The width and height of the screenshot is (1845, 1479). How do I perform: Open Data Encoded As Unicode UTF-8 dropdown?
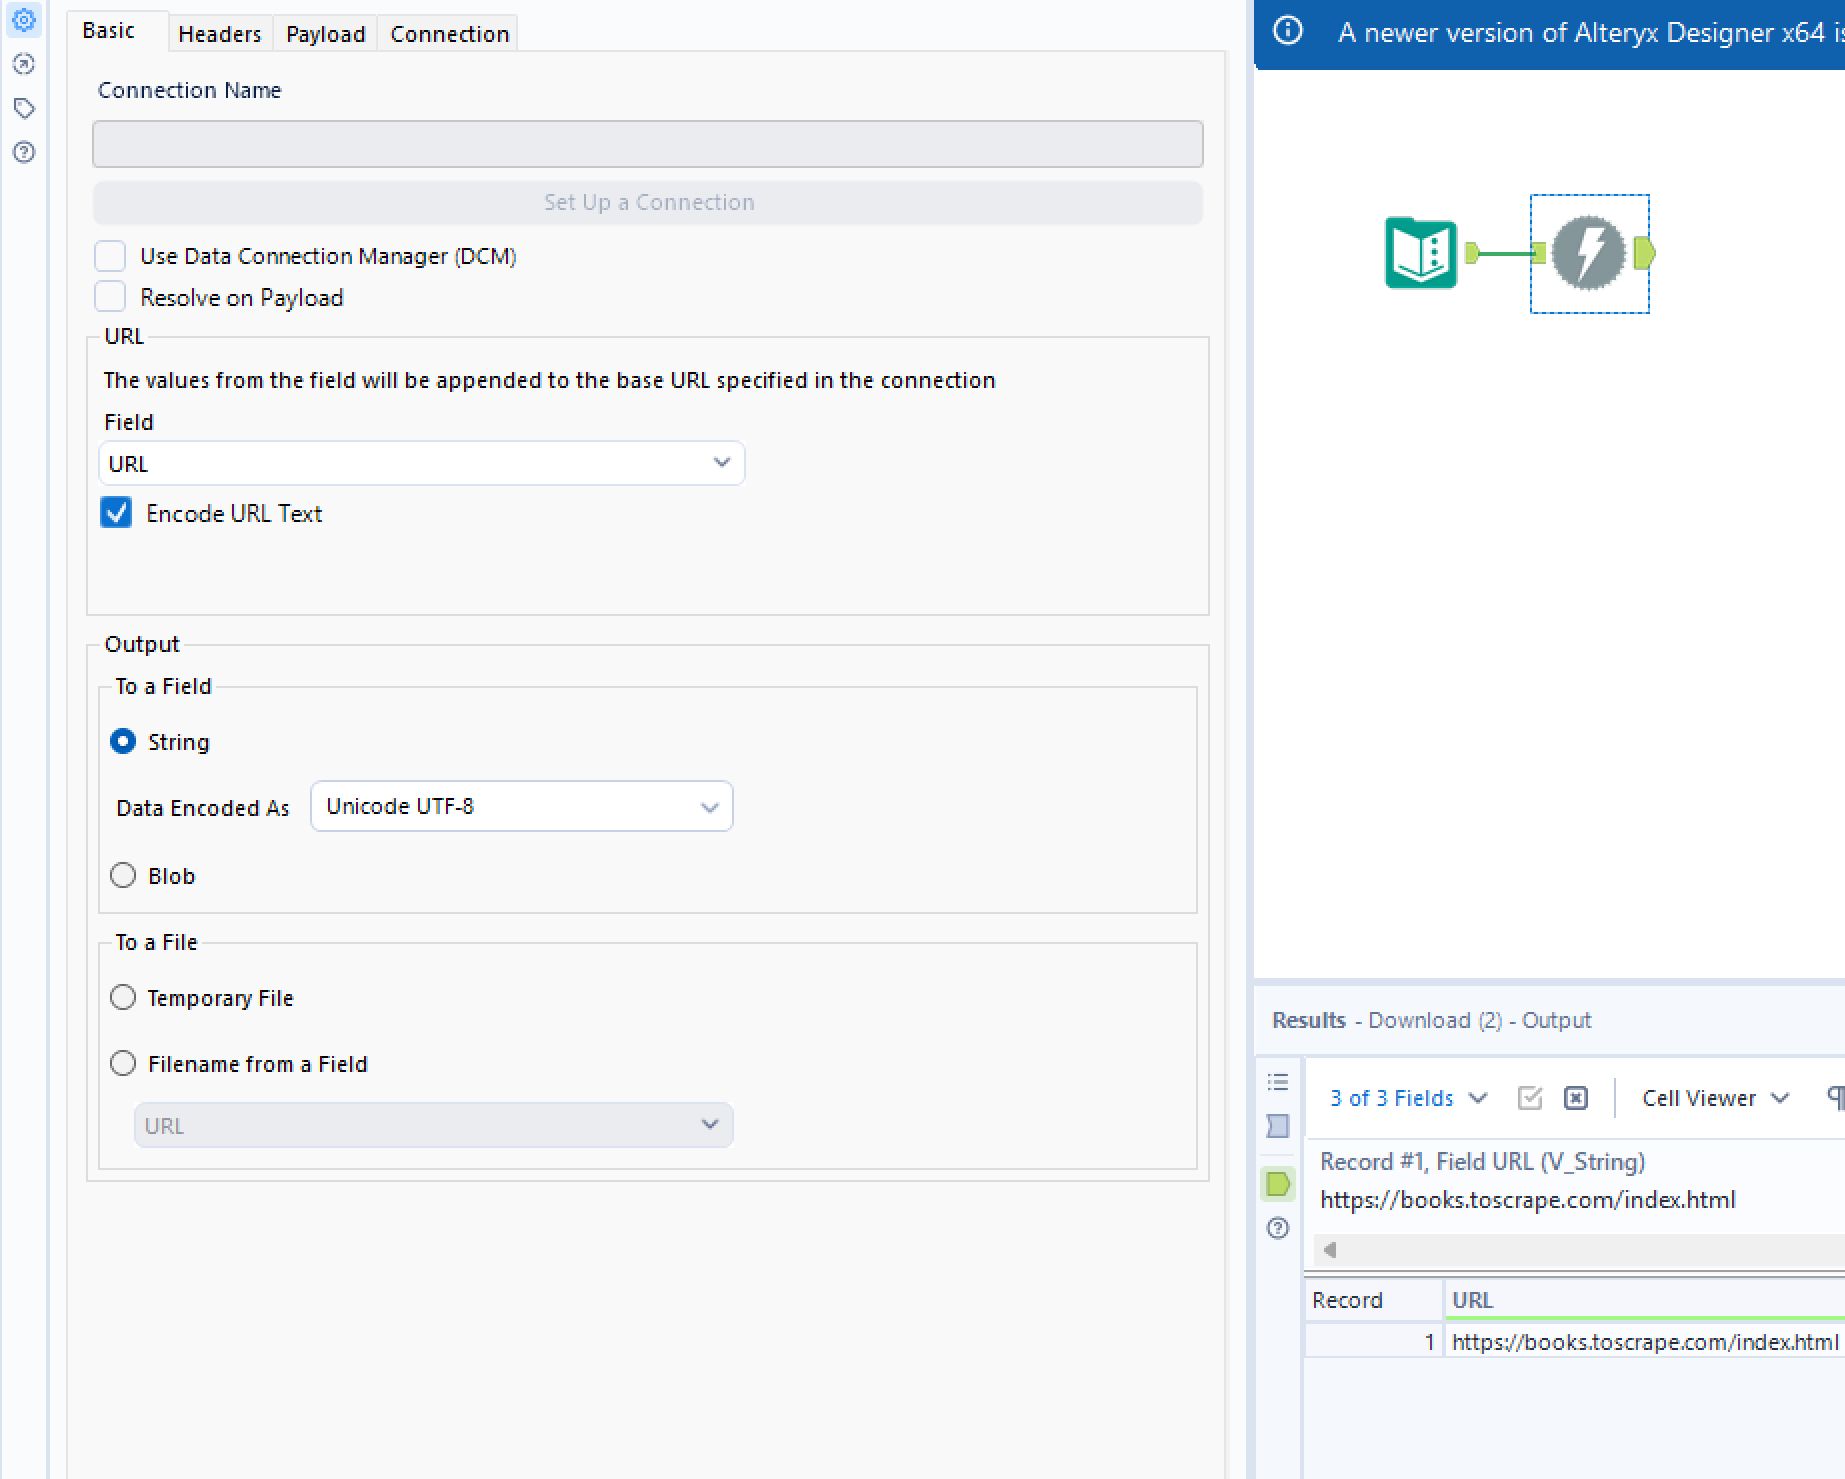click(521, 806)
